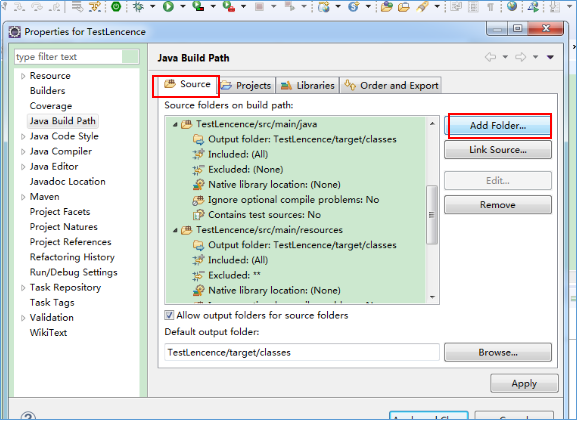The height and width of the screenshot is (421, 578).
Task: Click the Debug bug toolbar icon
Action: pyautogui.click(x=139, y=6)
